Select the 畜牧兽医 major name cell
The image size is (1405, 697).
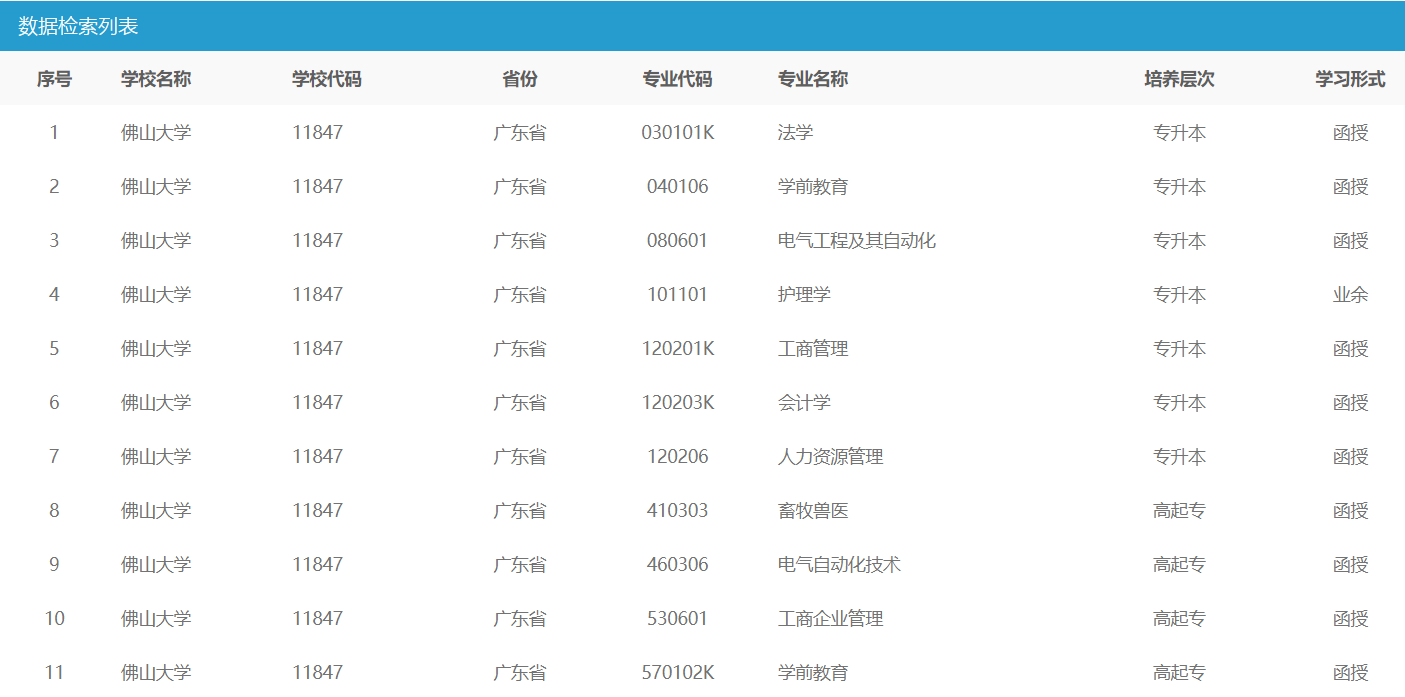pyautogui.click(x=813, y=511)
